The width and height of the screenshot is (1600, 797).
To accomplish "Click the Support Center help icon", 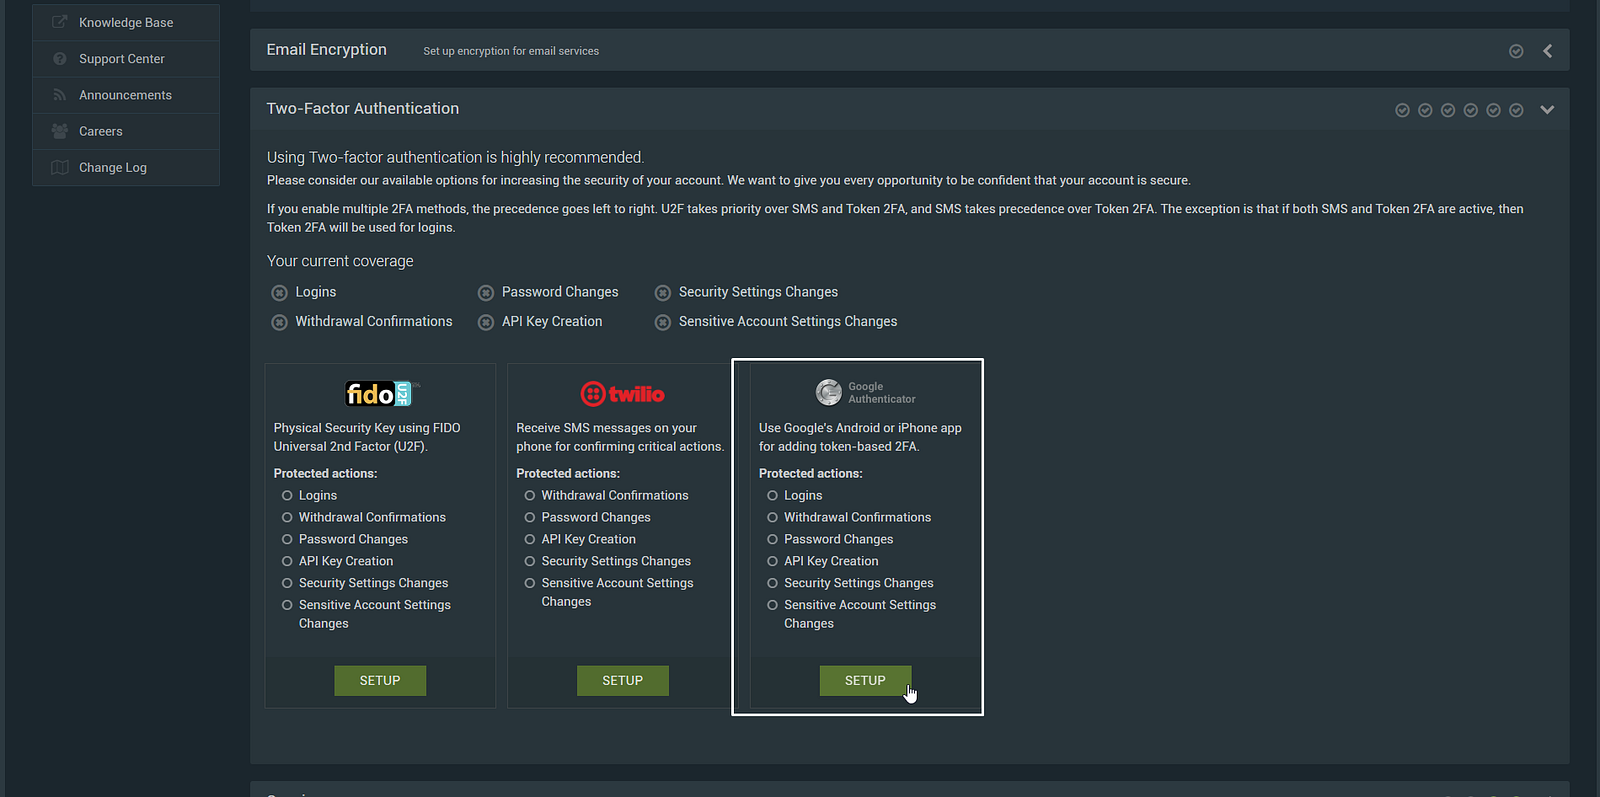I will pos(59,59).
